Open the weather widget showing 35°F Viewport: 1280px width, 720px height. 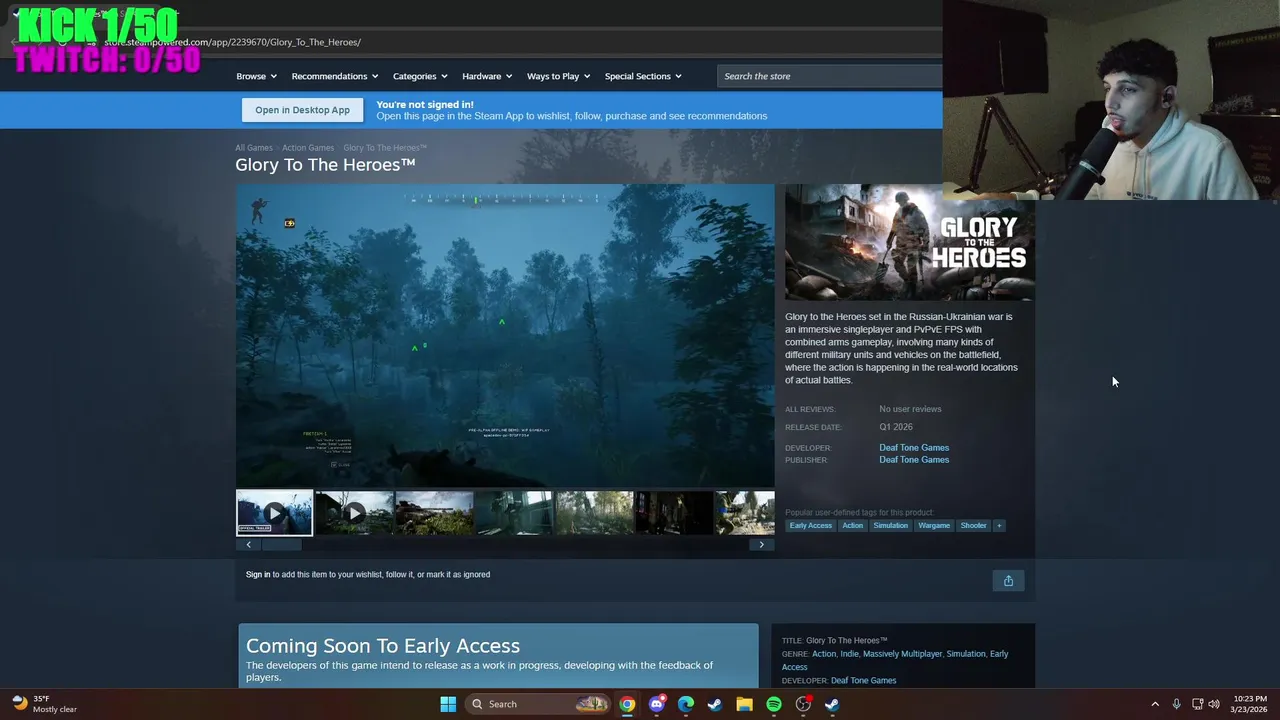(44, 704)
